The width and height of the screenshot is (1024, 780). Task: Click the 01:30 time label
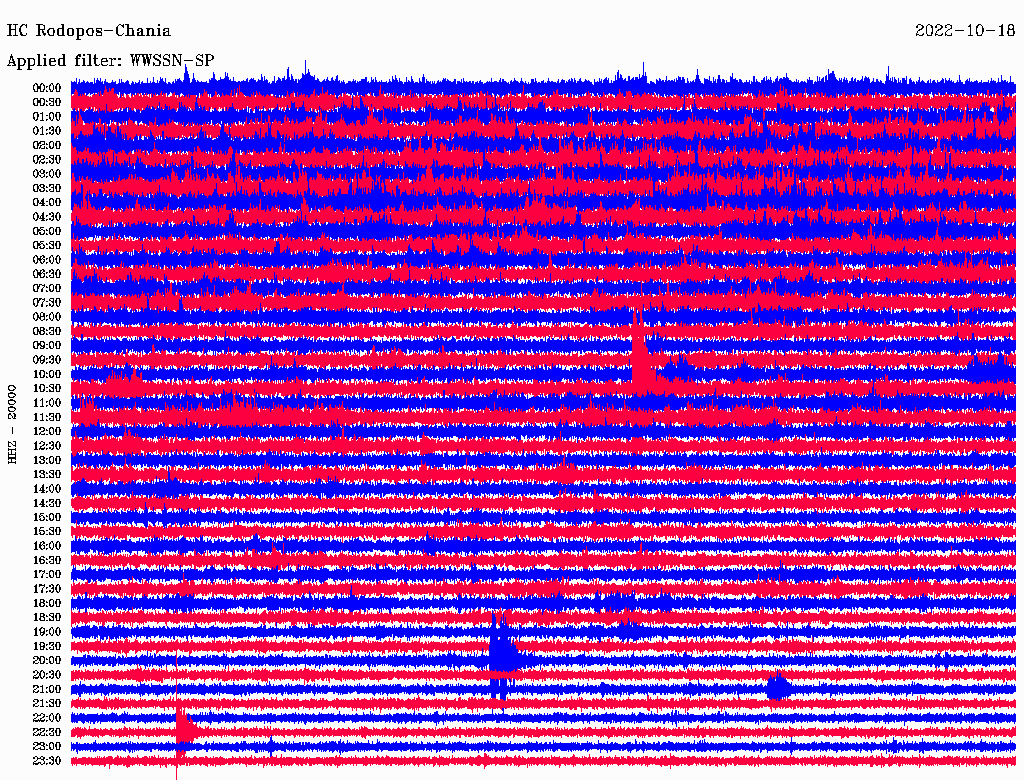tap(47, 131)
